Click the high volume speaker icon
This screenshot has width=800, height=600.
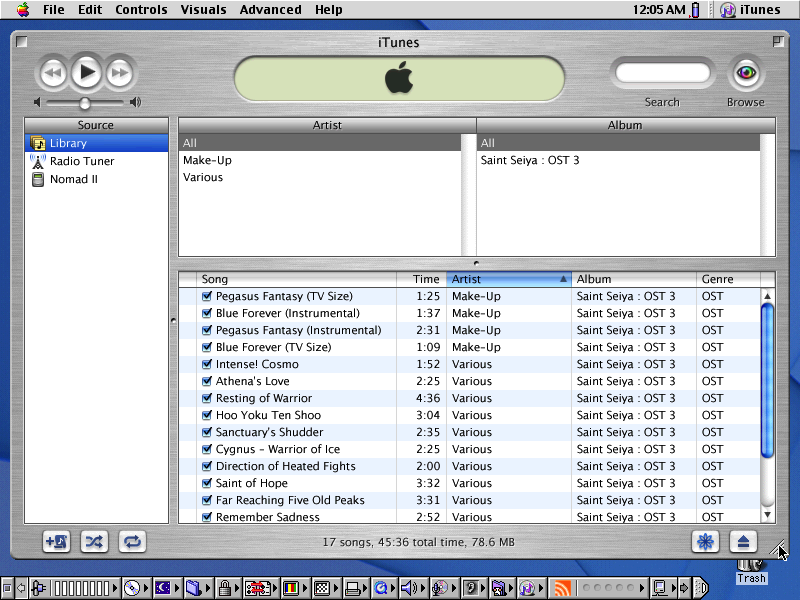135,103
